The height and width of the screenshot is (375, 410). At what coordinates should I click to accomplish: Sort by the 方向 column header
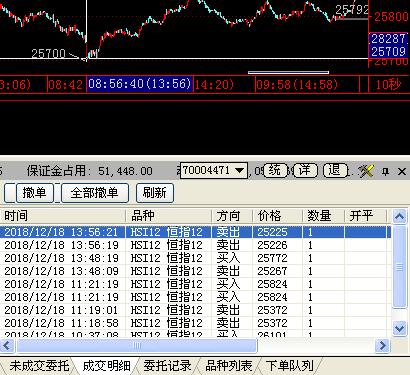tap(232, 216)
